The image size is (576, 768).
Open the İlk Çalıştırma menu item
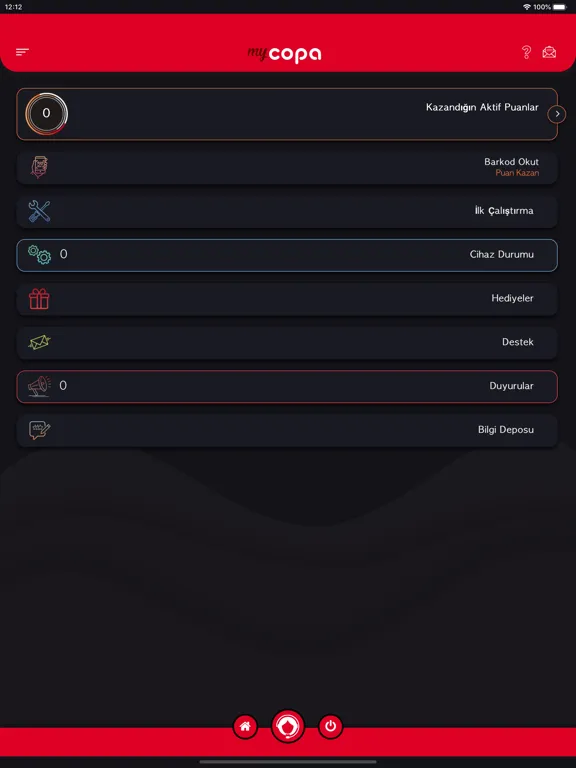tap(287, 211)
